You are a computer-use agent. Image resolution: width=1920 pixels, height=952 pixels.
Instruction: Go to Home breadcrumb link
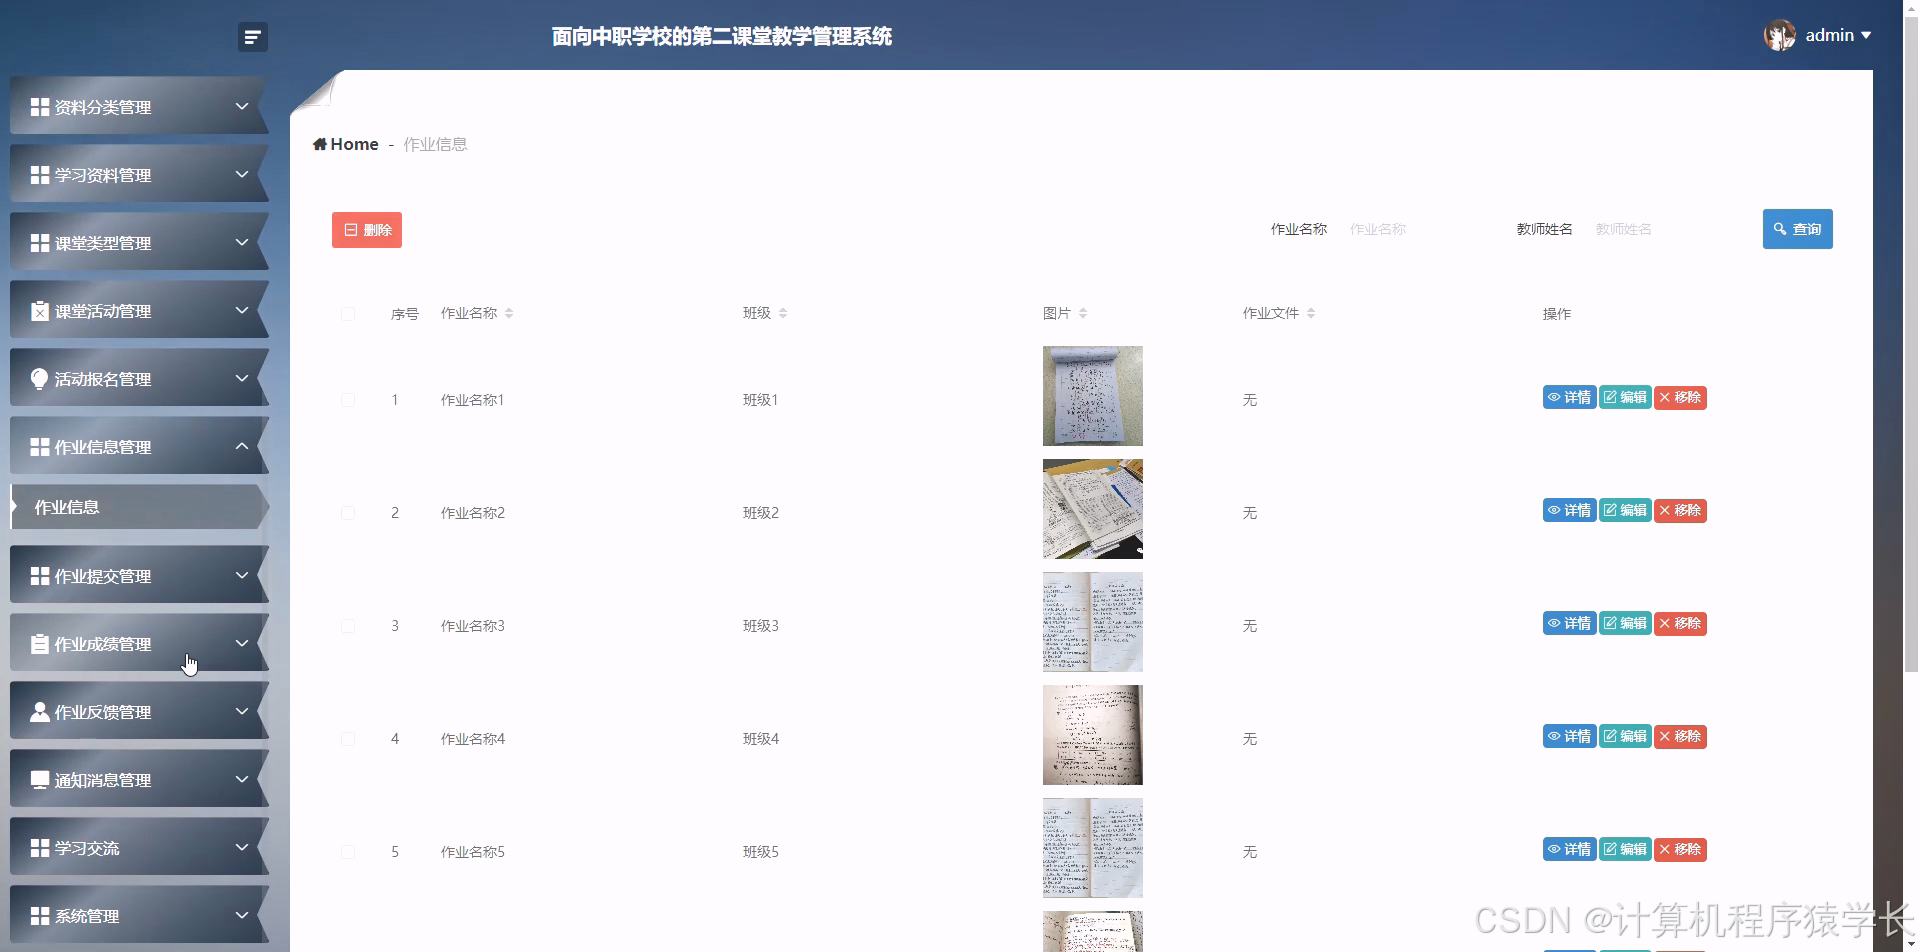click(346, 144)
